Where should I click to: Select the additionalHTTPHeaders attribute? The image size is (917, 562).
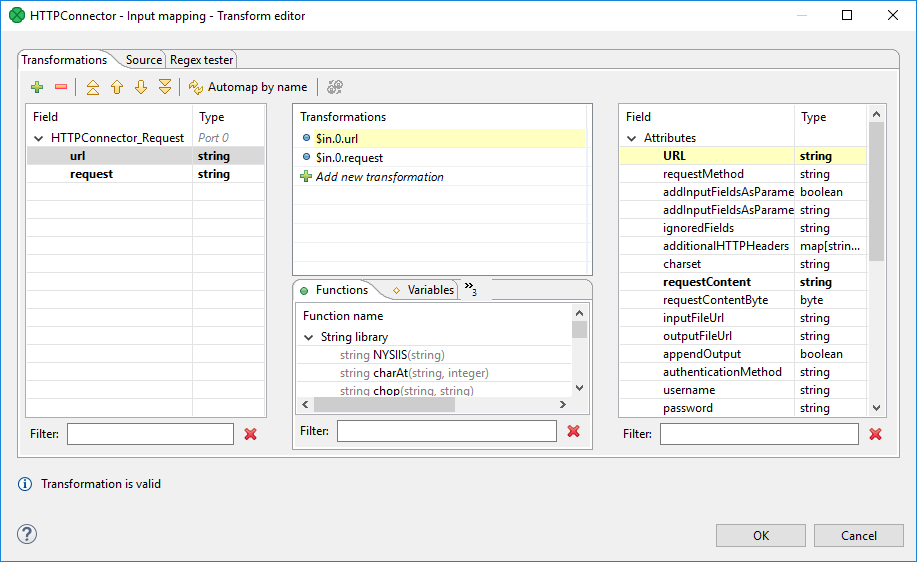click(x=743, y=246)
